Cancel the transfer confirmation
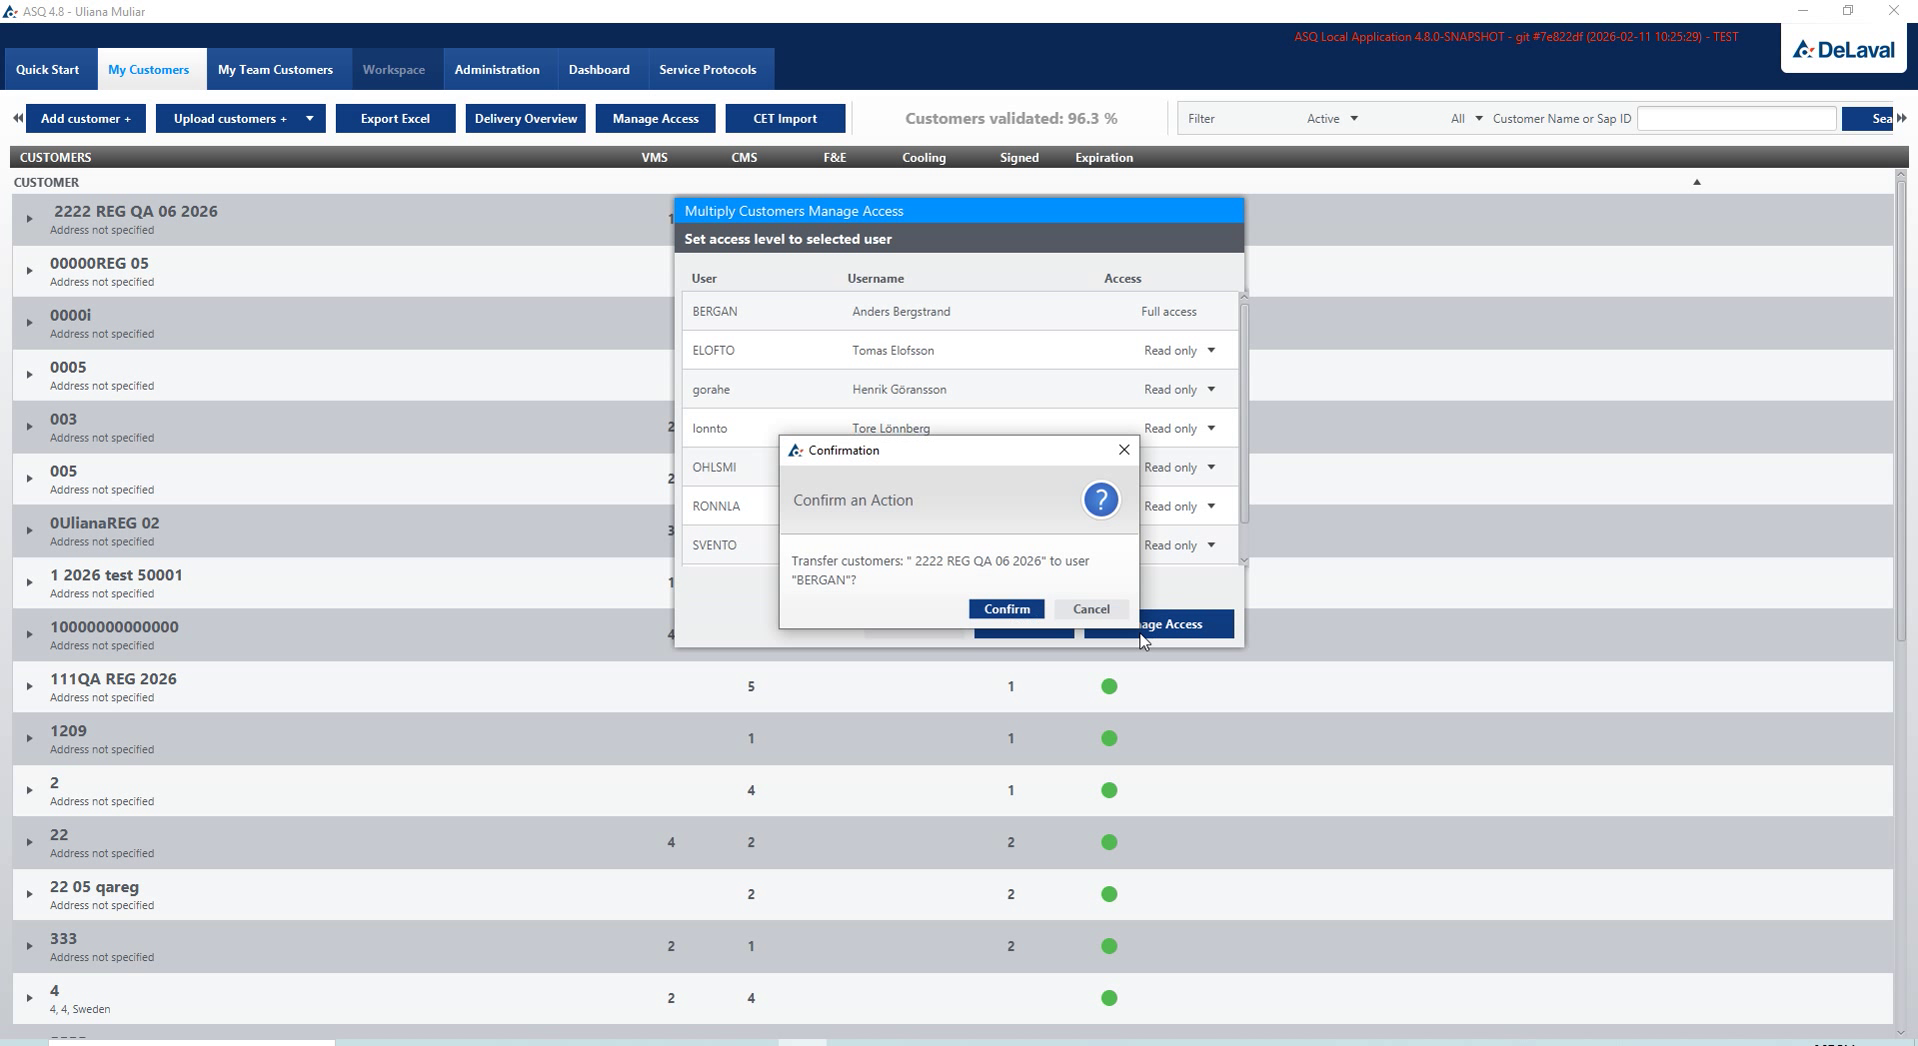Screen dimensions: 1918x1046 tap(1091, 609)
